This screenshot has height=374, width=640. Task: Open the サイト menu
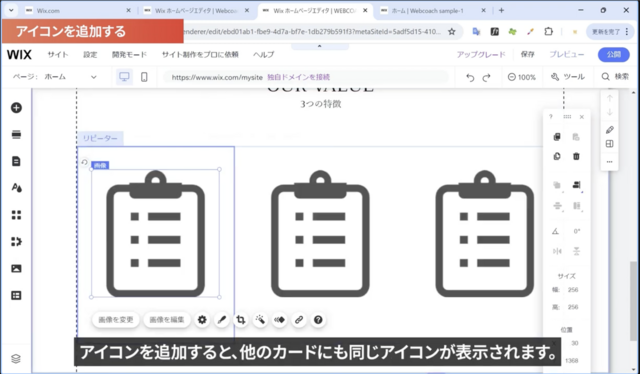pyautogui.click(x=58, y=54)
